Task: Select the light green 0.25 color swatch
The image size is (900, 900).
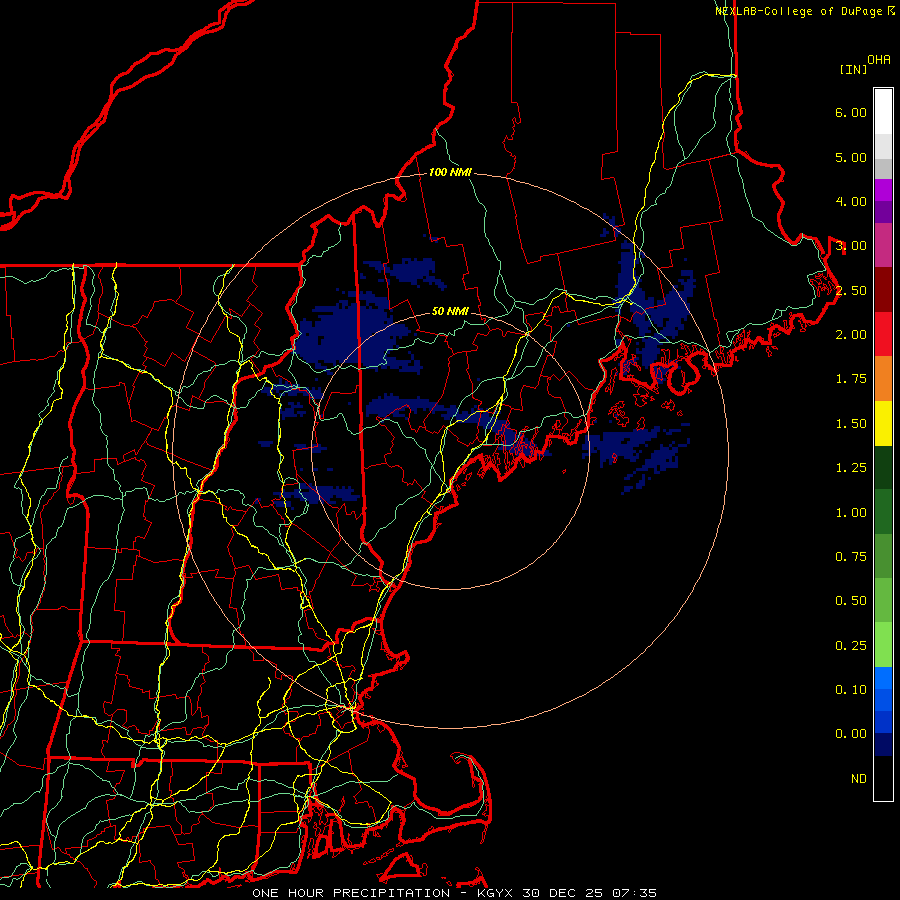Action: coord(883,645)
